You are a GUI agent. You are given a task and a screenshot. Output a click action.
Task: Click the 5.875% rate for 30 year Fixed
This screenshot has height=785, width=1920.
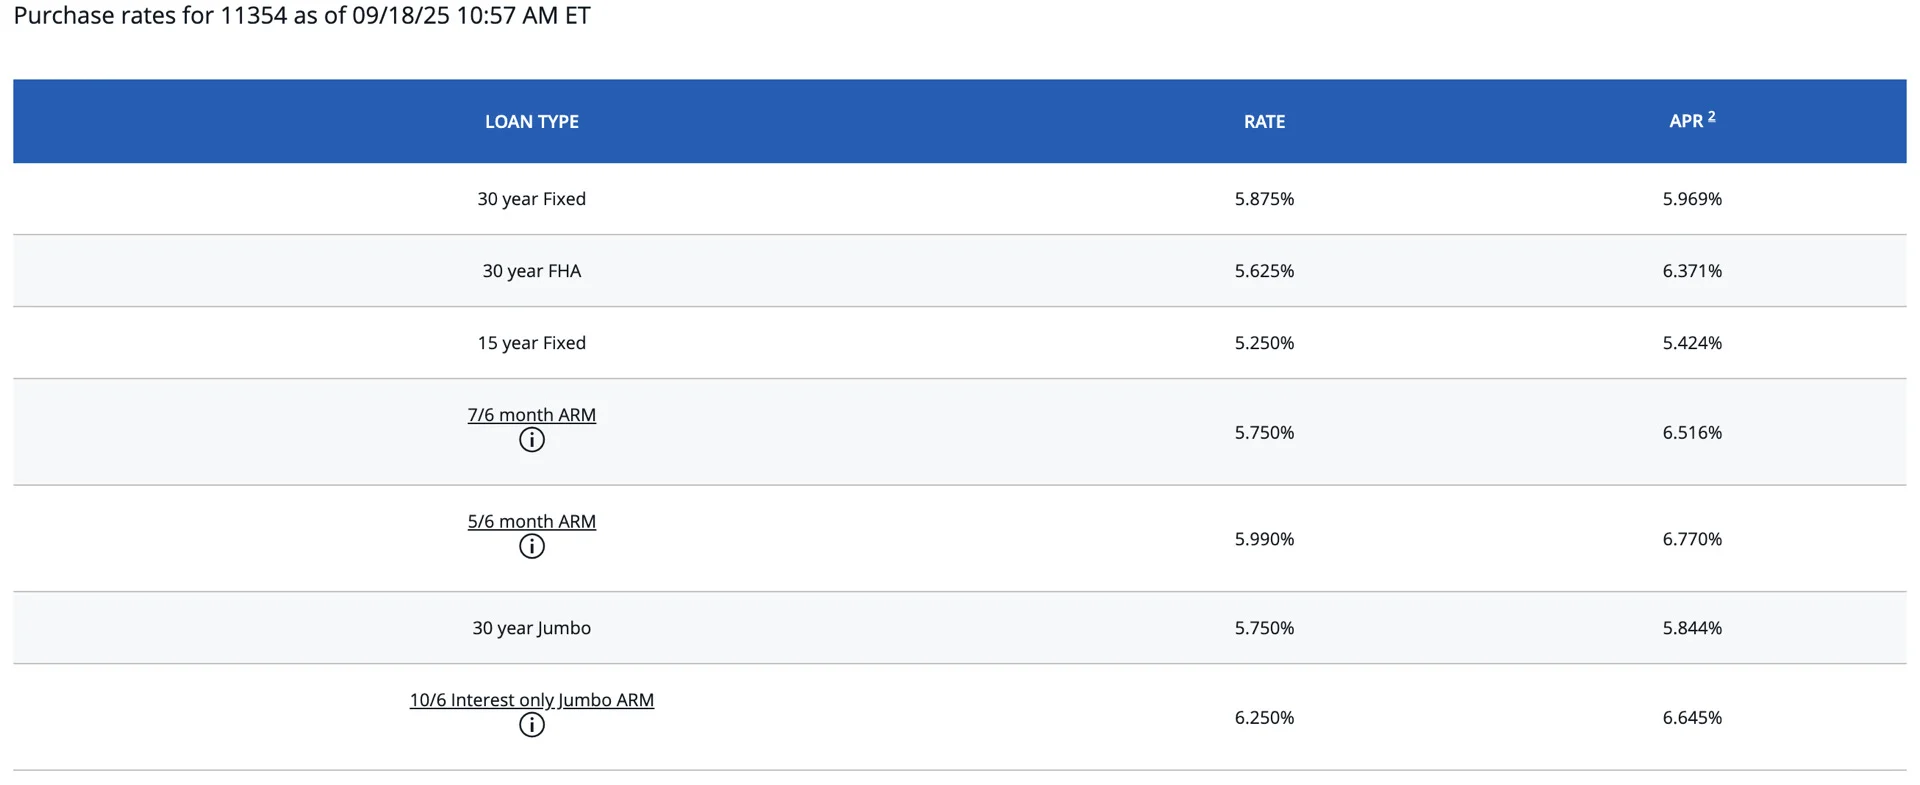coord(1264,199)
